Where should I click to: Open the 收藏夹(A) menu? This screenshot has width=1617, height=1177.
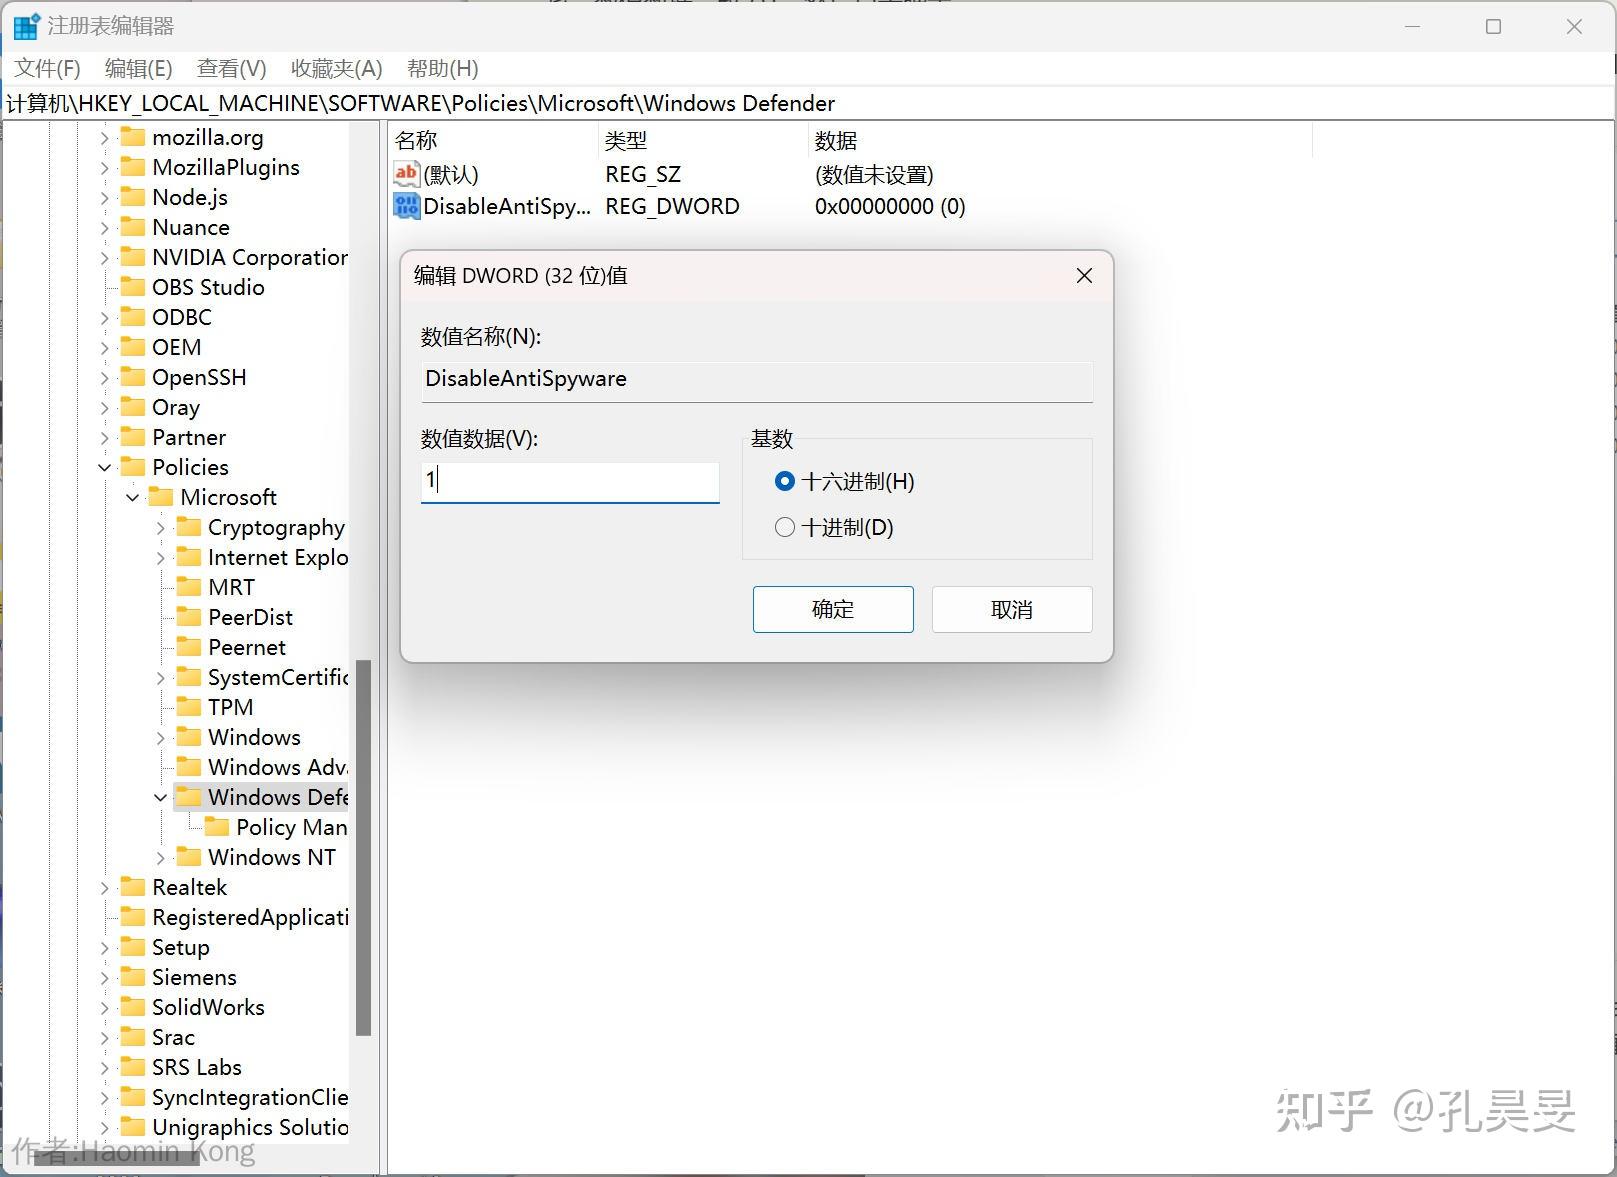click(335, 68)
